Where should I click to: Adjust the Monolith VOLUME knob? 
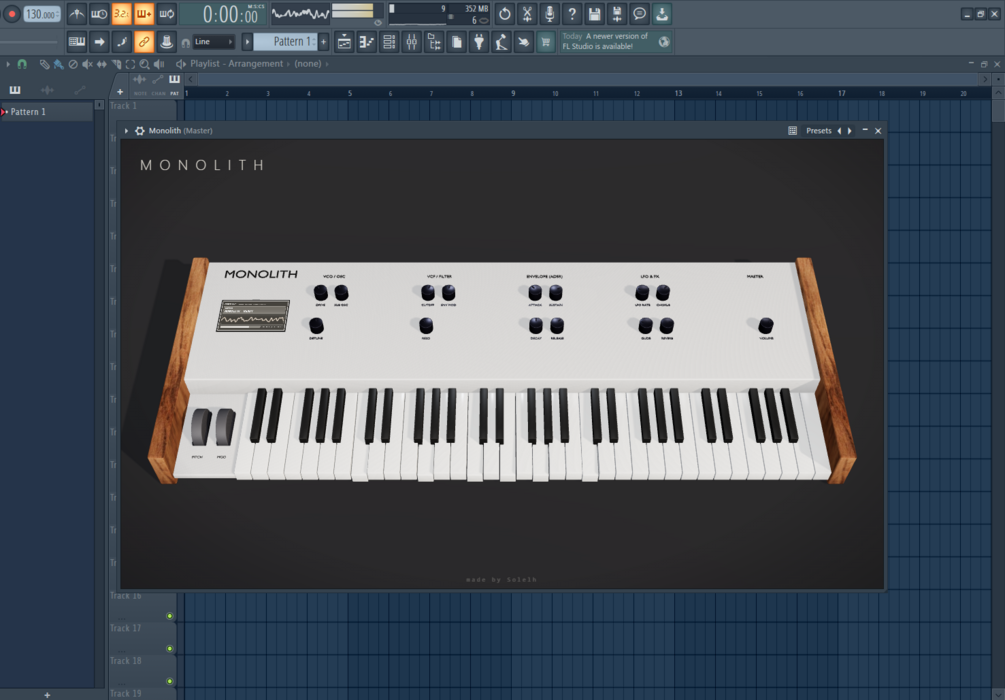(x=766, y=326)
